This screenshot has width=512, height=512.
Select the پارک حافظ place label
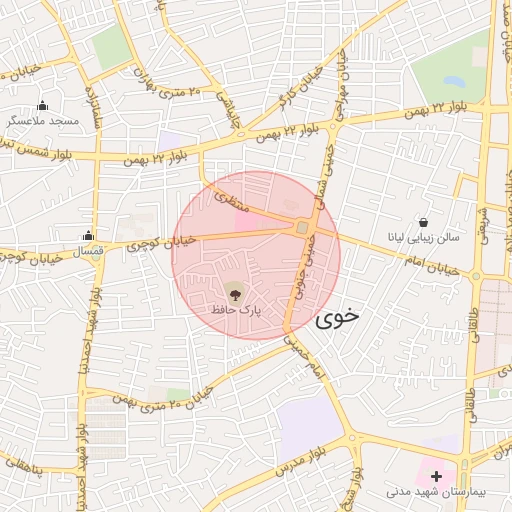click(236, 310)
